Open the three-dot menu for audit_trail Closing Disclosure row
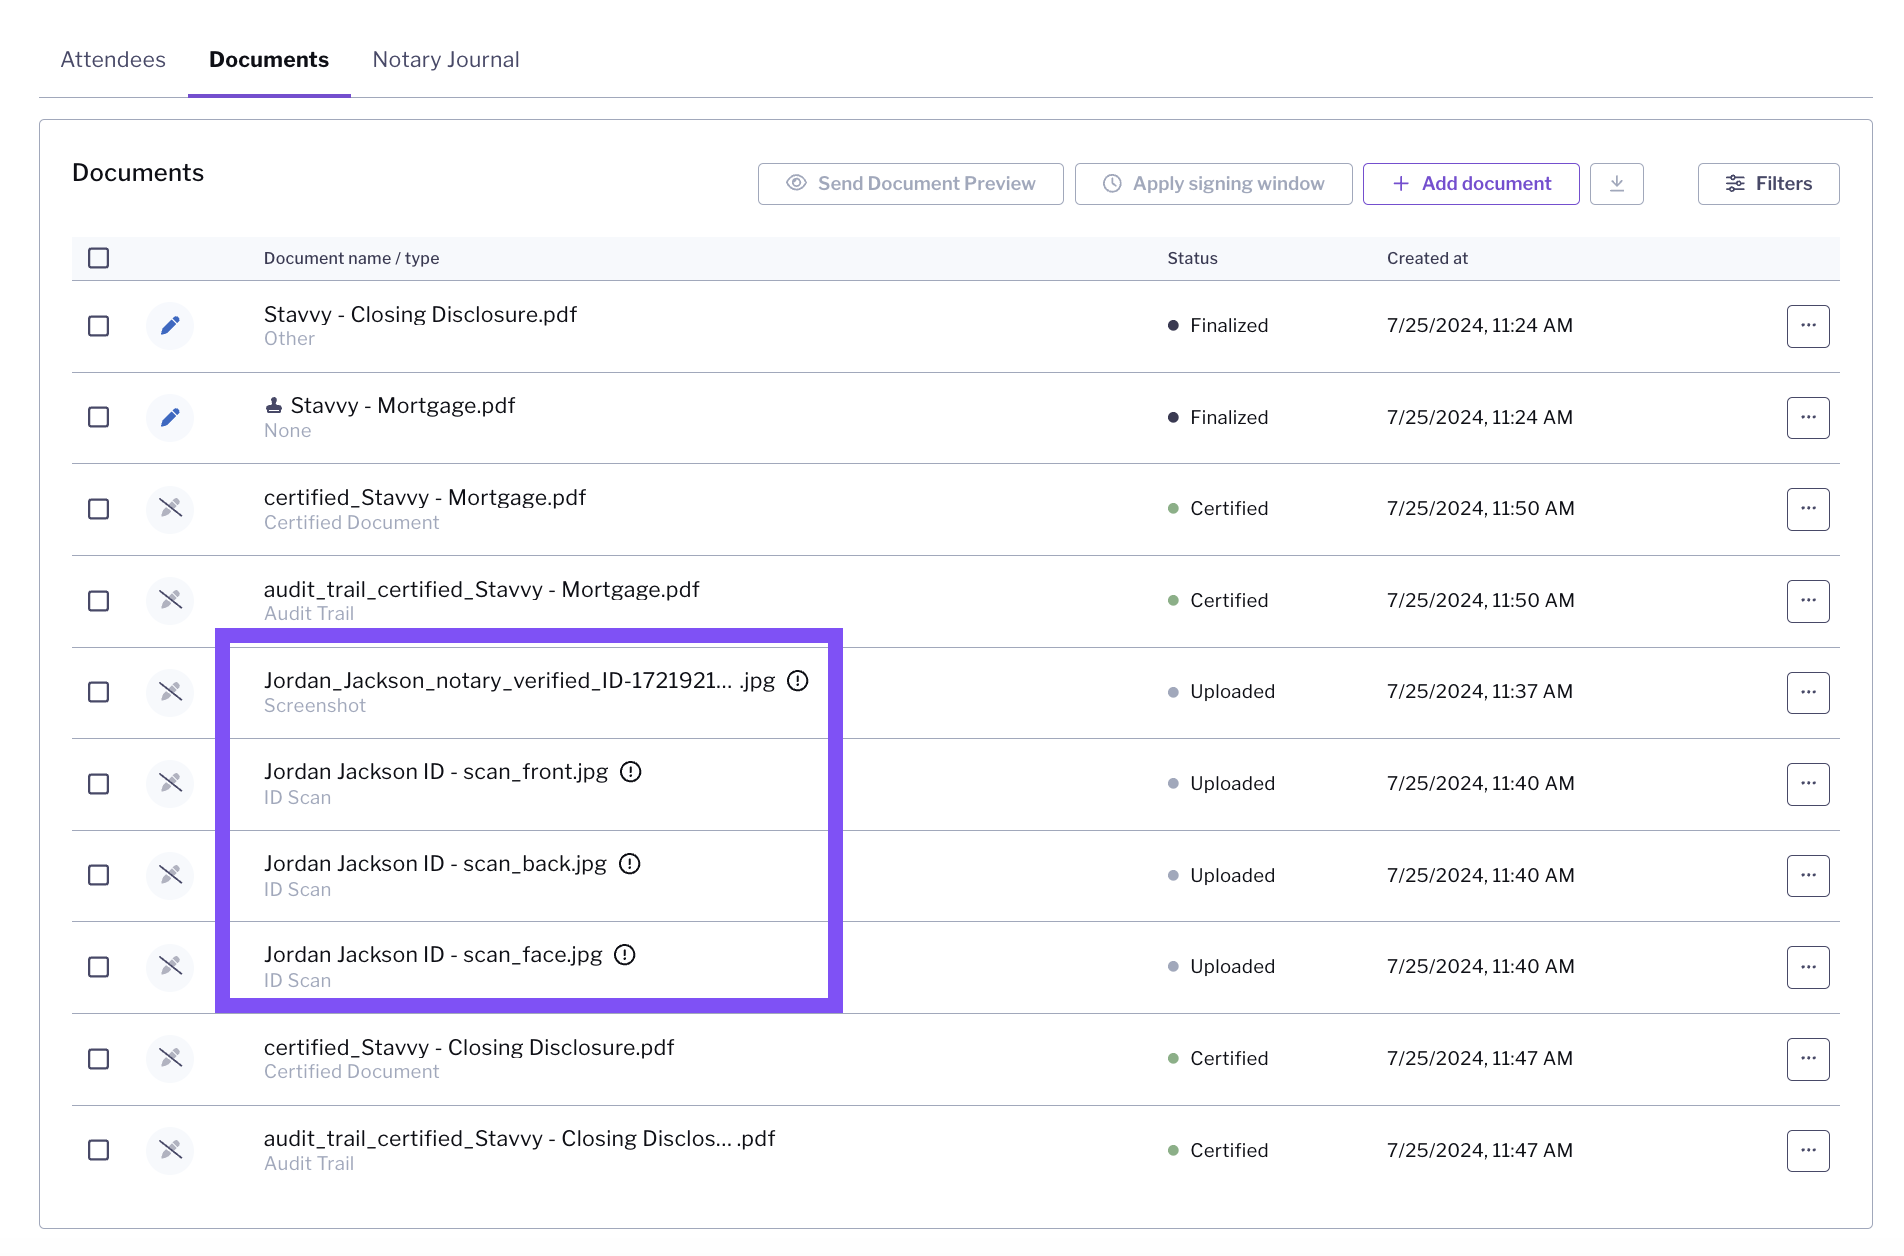 (1808, 1151)
